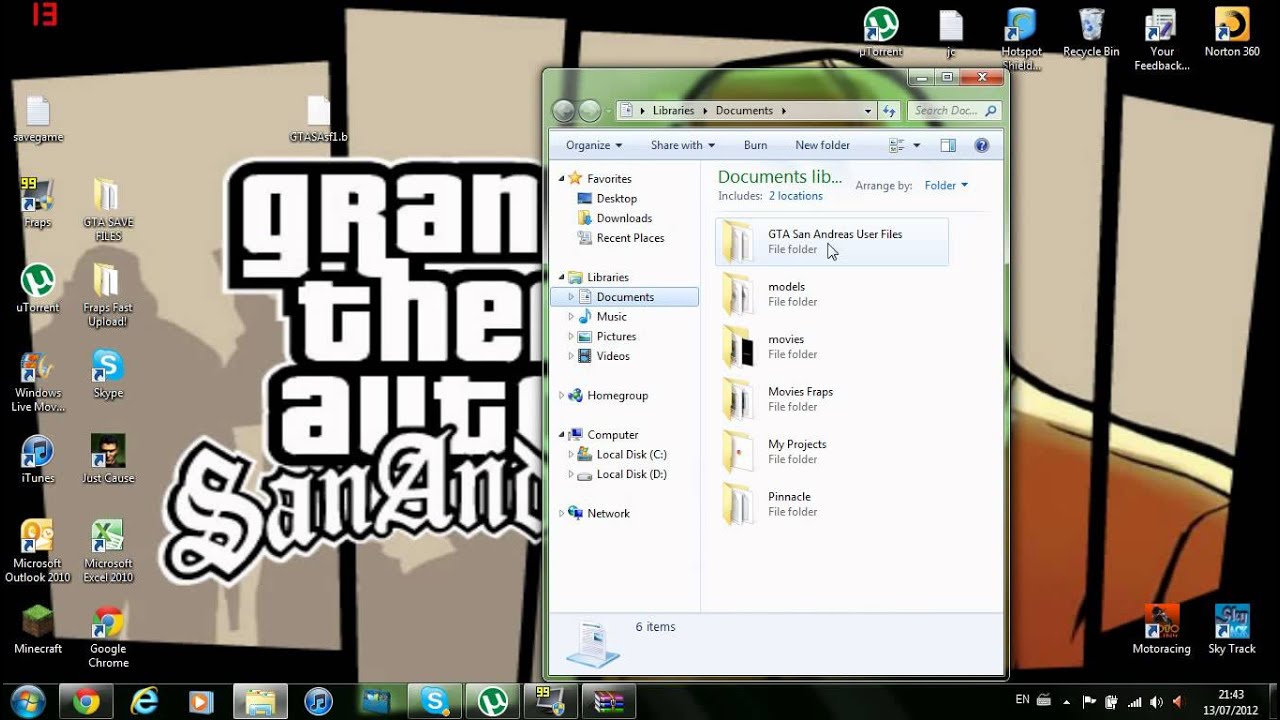Viewport: 1280px width, 720px height.
Task: Select Videos library in navigation pane
Action: pyautogui.click(x=613, y=356)
